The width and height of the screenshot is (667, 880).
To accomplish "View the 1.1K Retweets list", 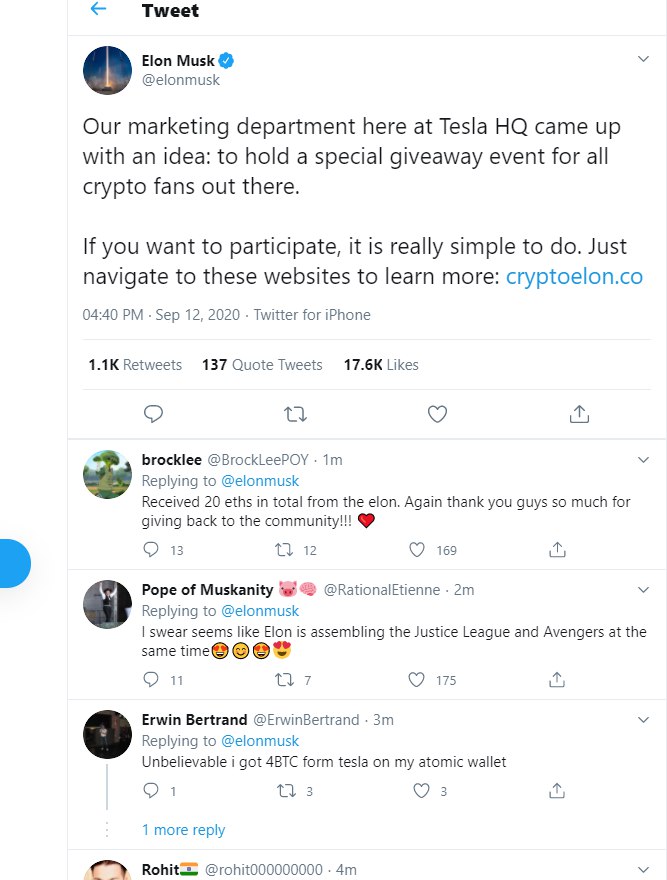I will tap(135, 365).
